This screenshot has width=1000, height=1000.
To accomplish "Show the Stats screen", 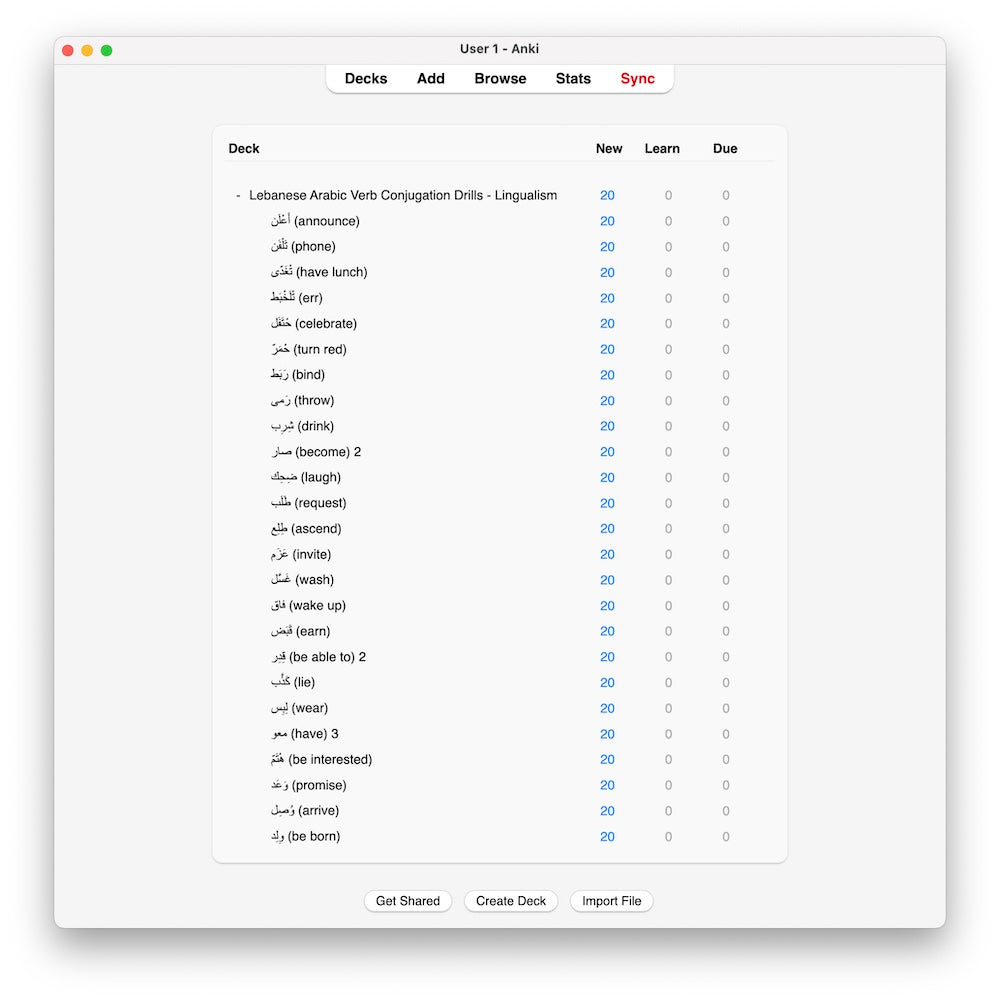I will (x=573, y=79).
